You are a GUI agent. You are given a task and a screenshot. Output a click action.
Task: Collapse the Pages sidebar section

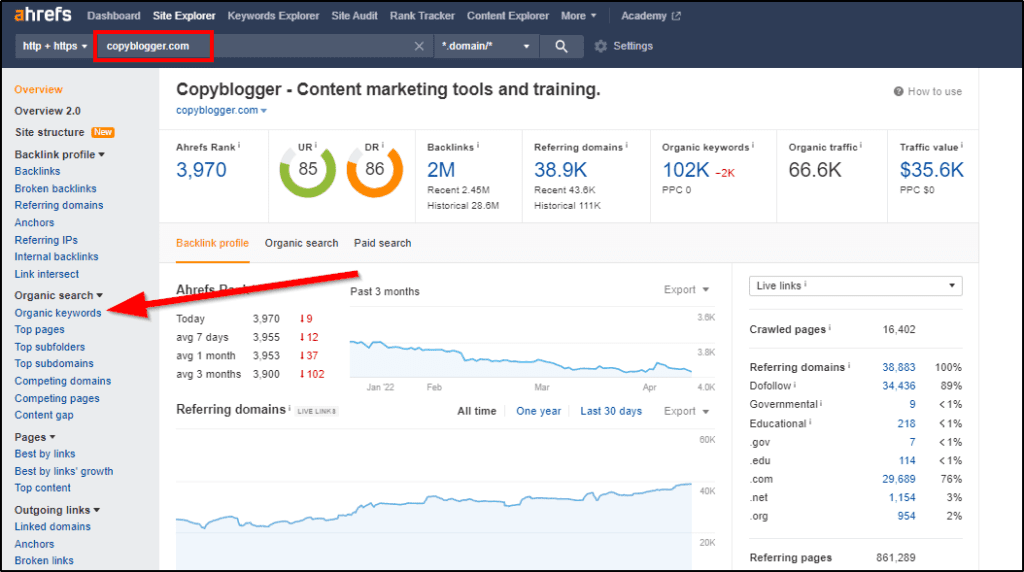(x=35, y=437)
